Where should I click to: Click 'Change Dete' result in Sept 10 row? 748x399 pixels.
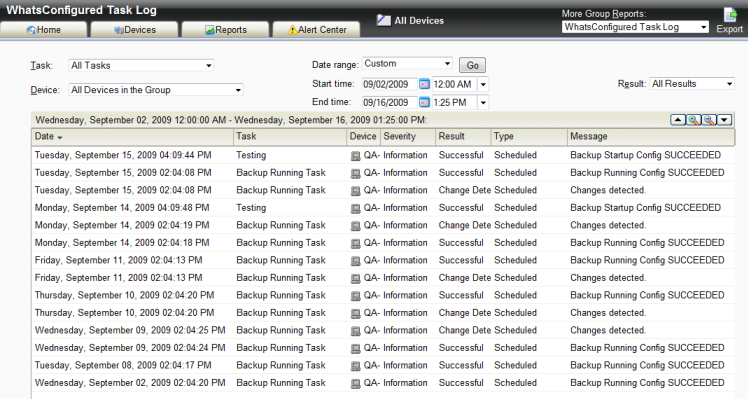coord(465,313)
